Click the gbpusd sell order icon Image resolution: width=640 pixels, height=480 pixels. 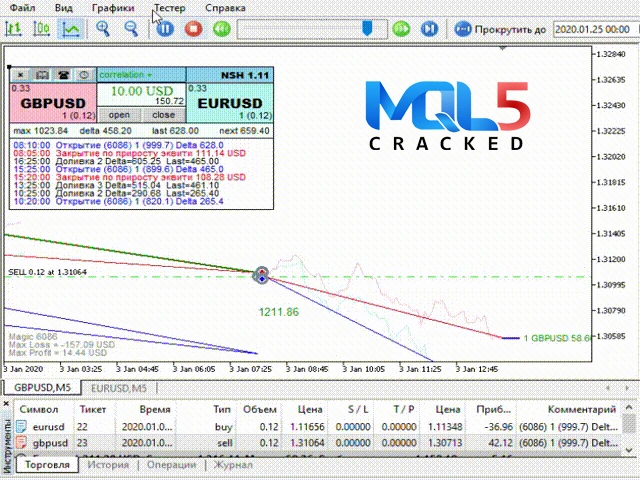pyautogui.click(x=21, y=442)
